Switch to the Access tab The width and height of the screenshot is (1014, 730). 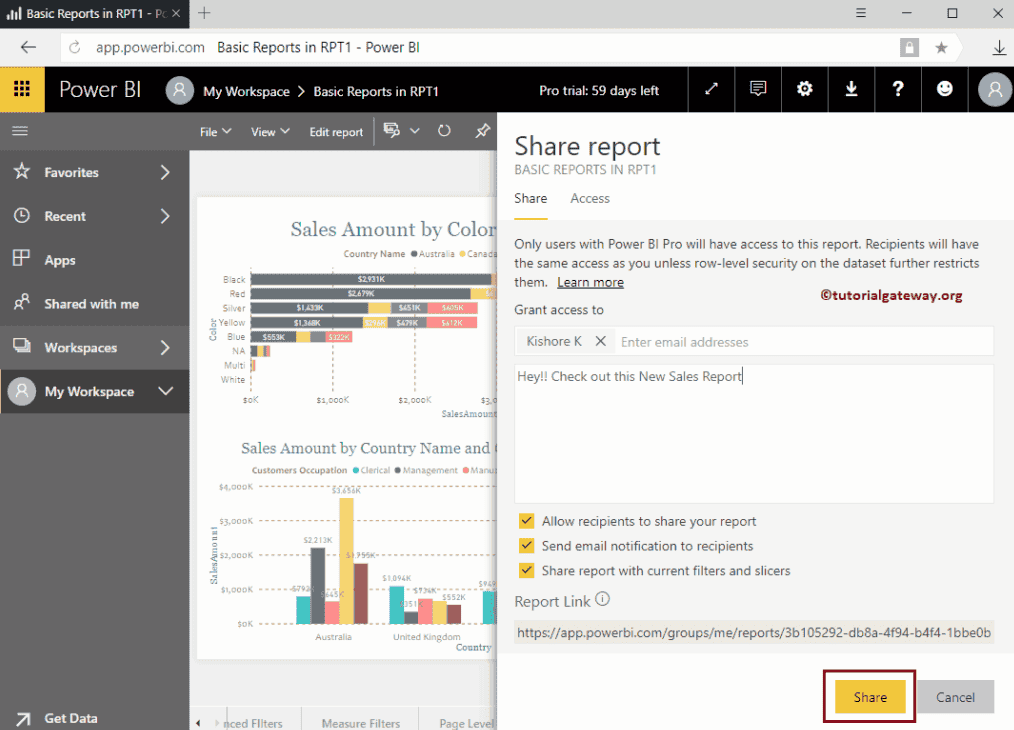coord(589,198)
